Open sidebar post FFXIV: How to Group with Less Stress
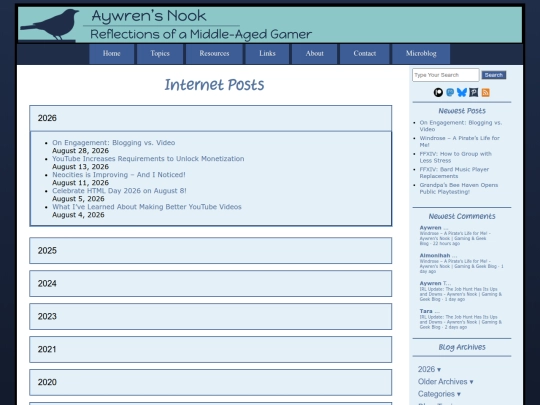540x405 pixels. [x=455, y=157]
